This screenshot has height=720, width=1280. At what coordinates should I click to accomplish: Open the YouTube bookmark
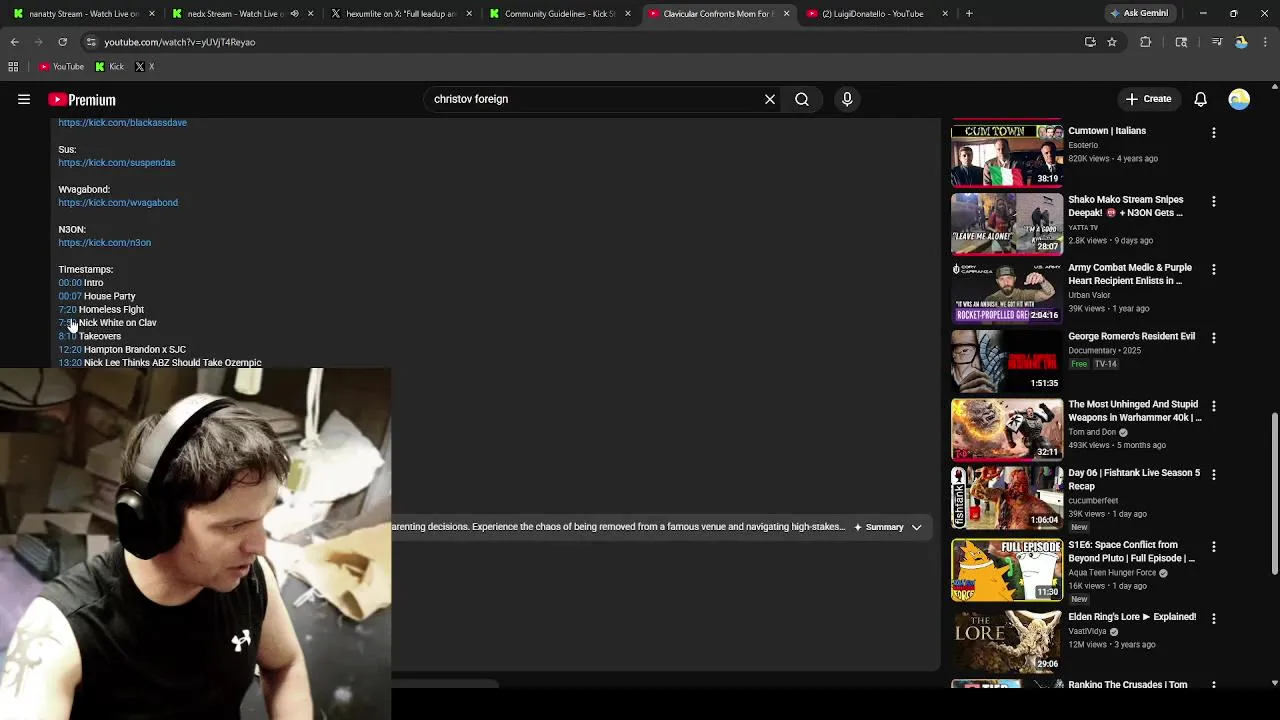62,67
